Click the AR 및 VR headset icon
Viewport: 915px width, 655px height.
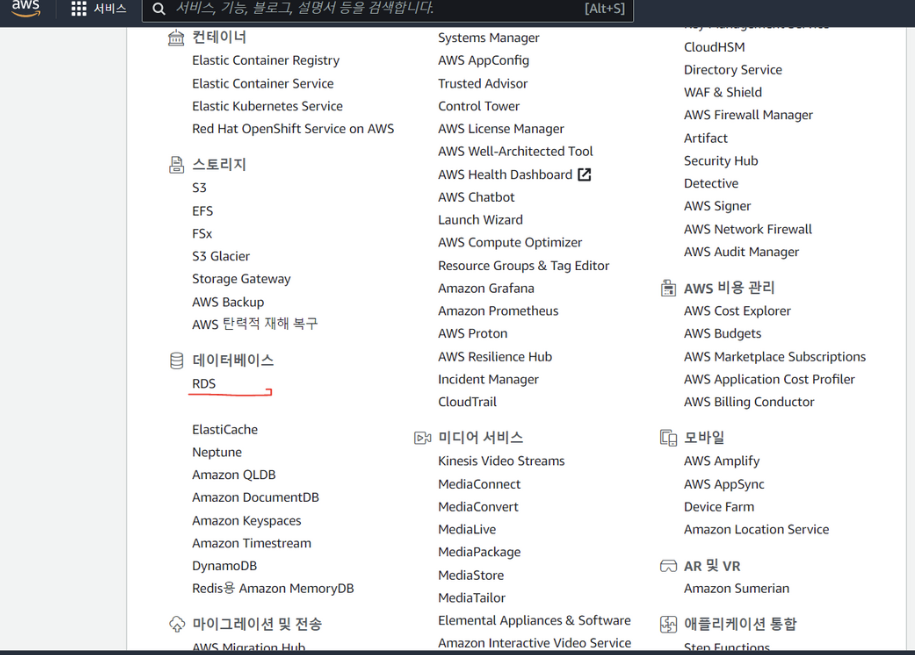coord(668,566)
